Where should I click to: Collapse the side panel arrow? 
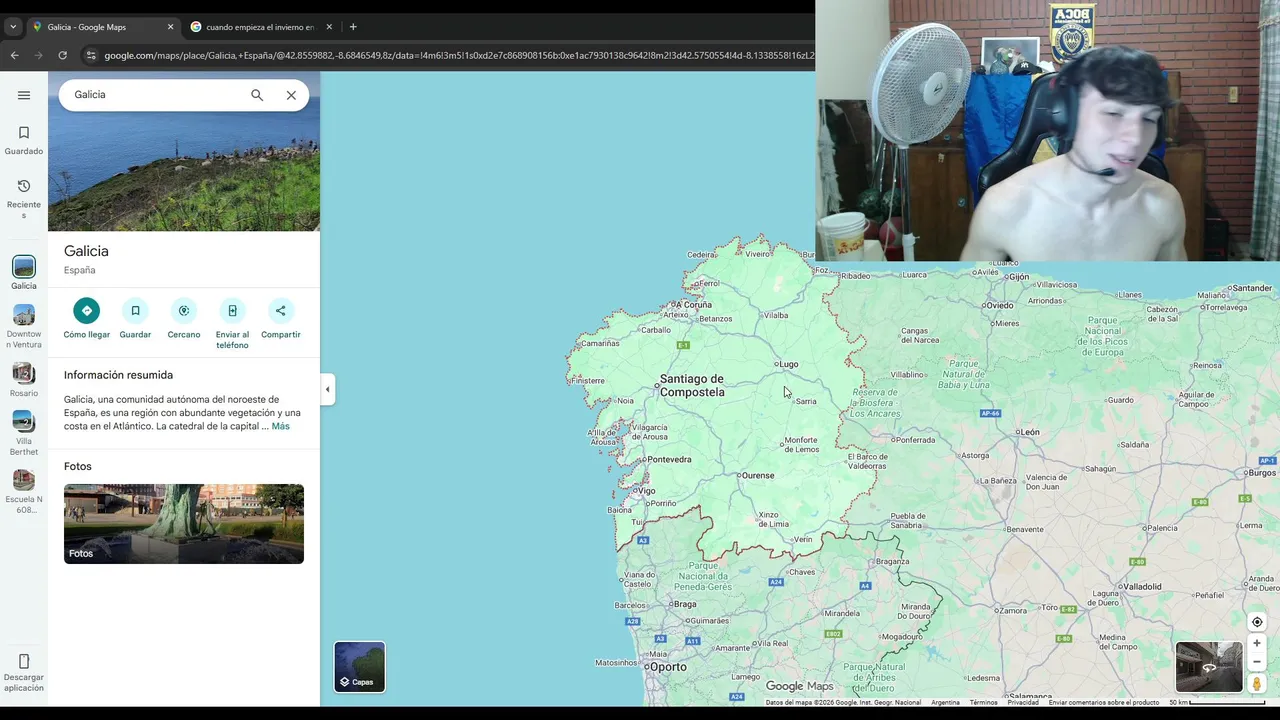327,389
